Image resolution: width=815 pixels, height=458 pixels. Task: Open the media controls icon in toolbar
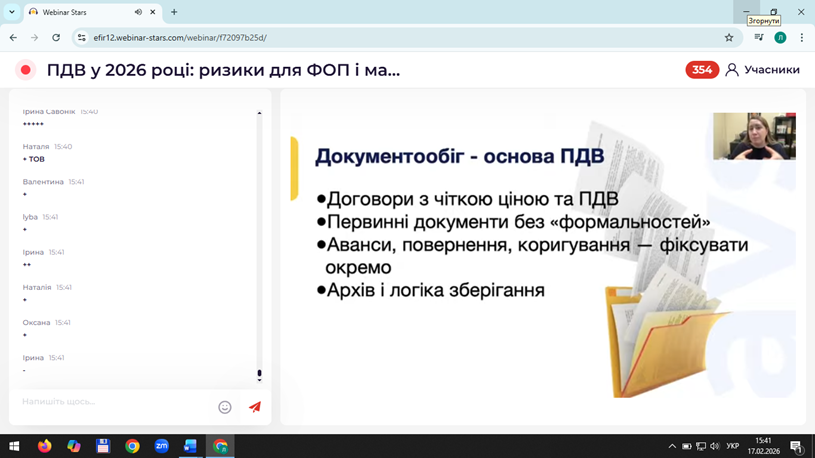click(x=758, y=38)
